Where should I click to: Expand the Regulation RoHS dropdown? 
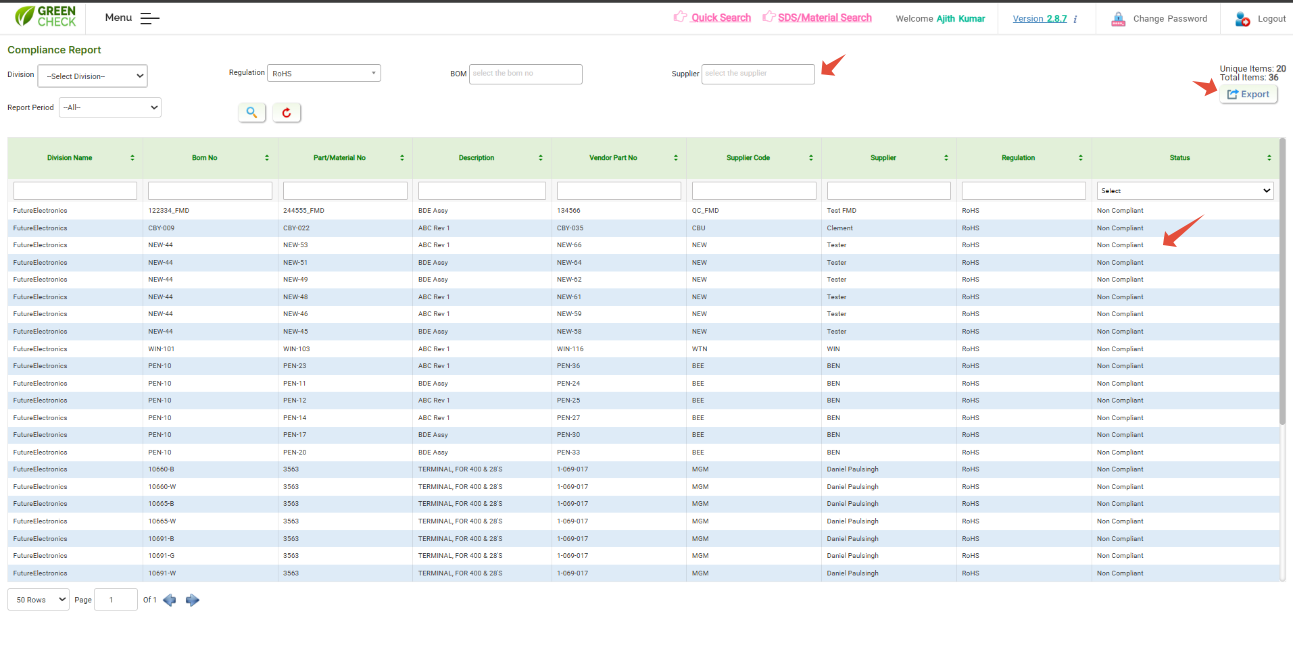pos(325,73)
